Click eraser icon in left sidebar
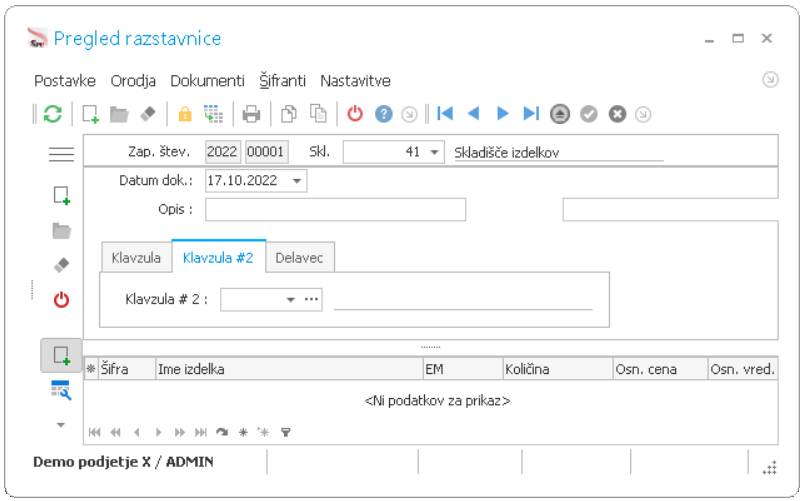 (x=61, y=265)
